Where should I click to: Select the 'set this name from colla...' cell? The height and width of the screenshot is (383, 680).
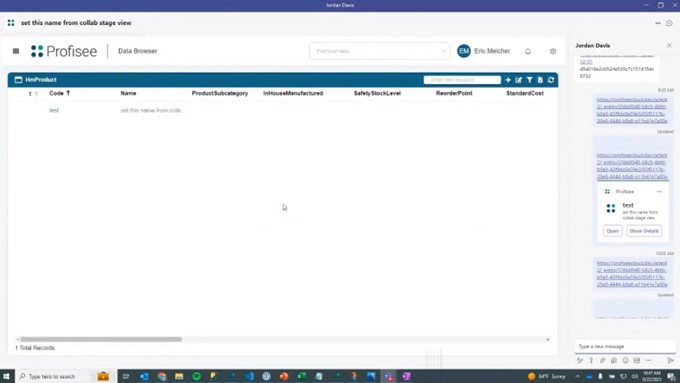pos(152,110)
